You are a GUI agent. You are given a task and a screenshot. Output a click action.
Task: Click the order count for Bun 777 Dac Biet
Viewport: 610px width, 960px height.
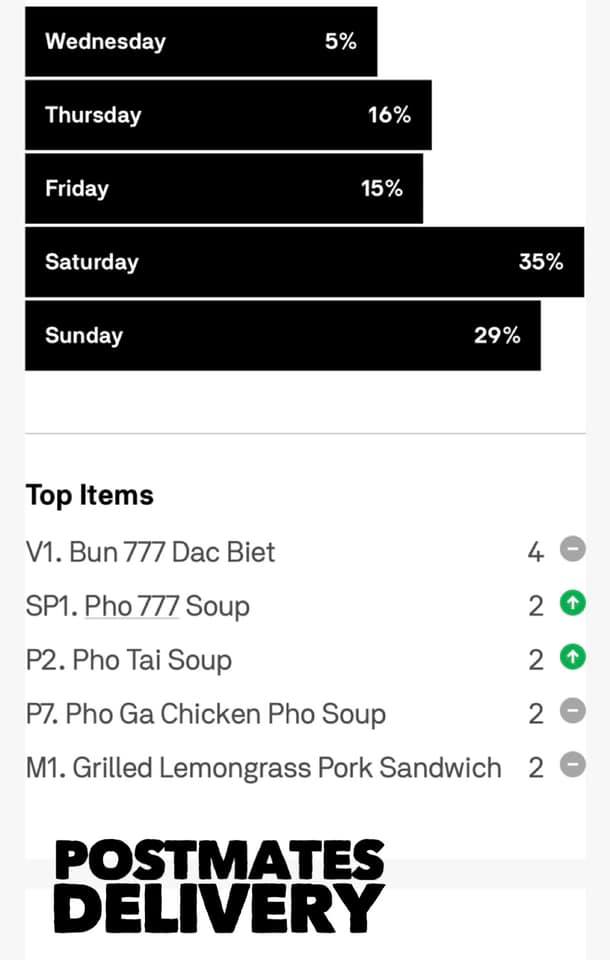[536, 552]
